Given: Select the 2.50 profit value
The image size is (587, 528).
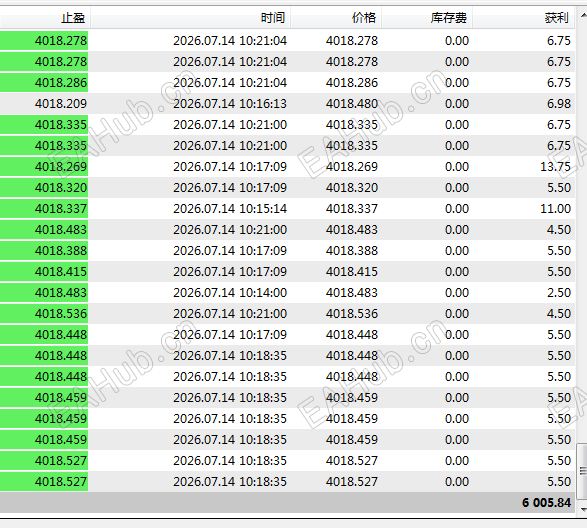Looking at the screenshot, I should coord(559,292).
